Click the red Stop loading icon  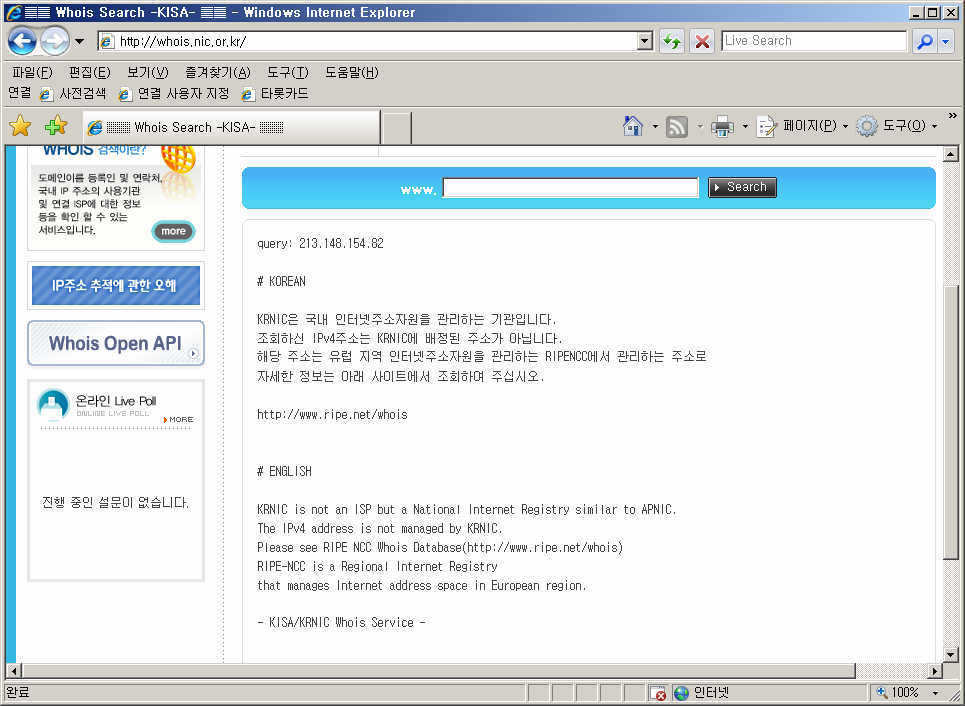702,41
